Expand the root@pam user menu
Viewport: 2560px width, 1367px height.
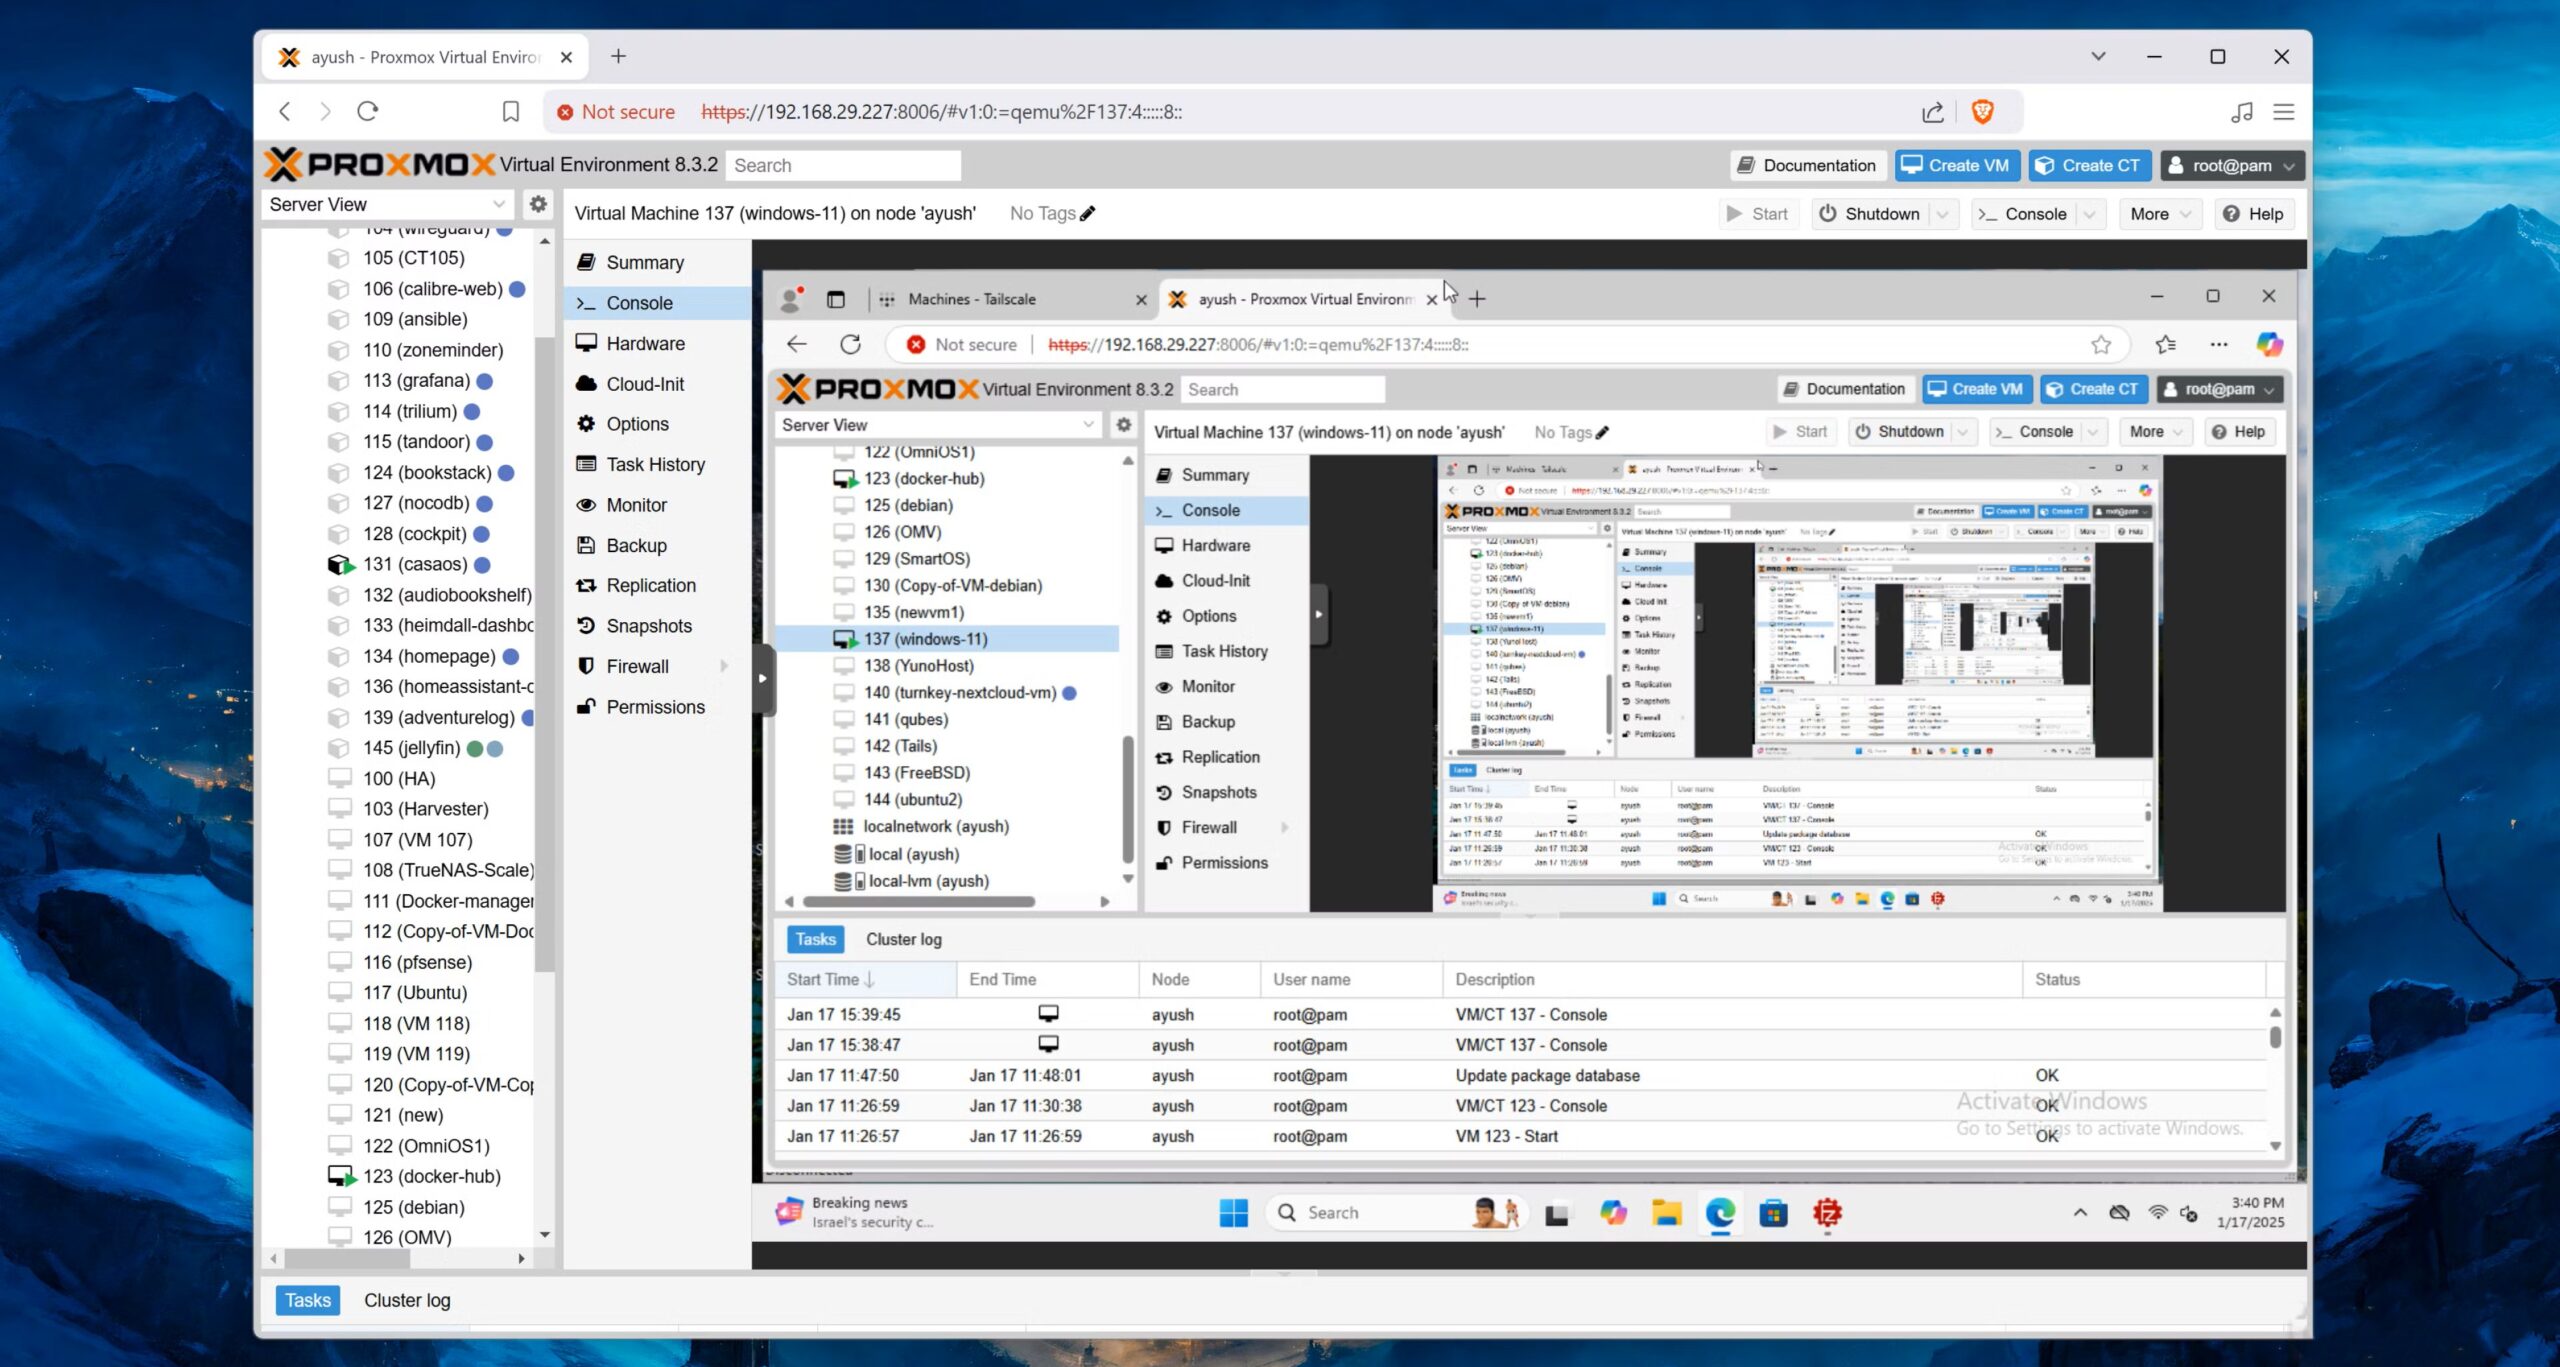pos(2232,166)
